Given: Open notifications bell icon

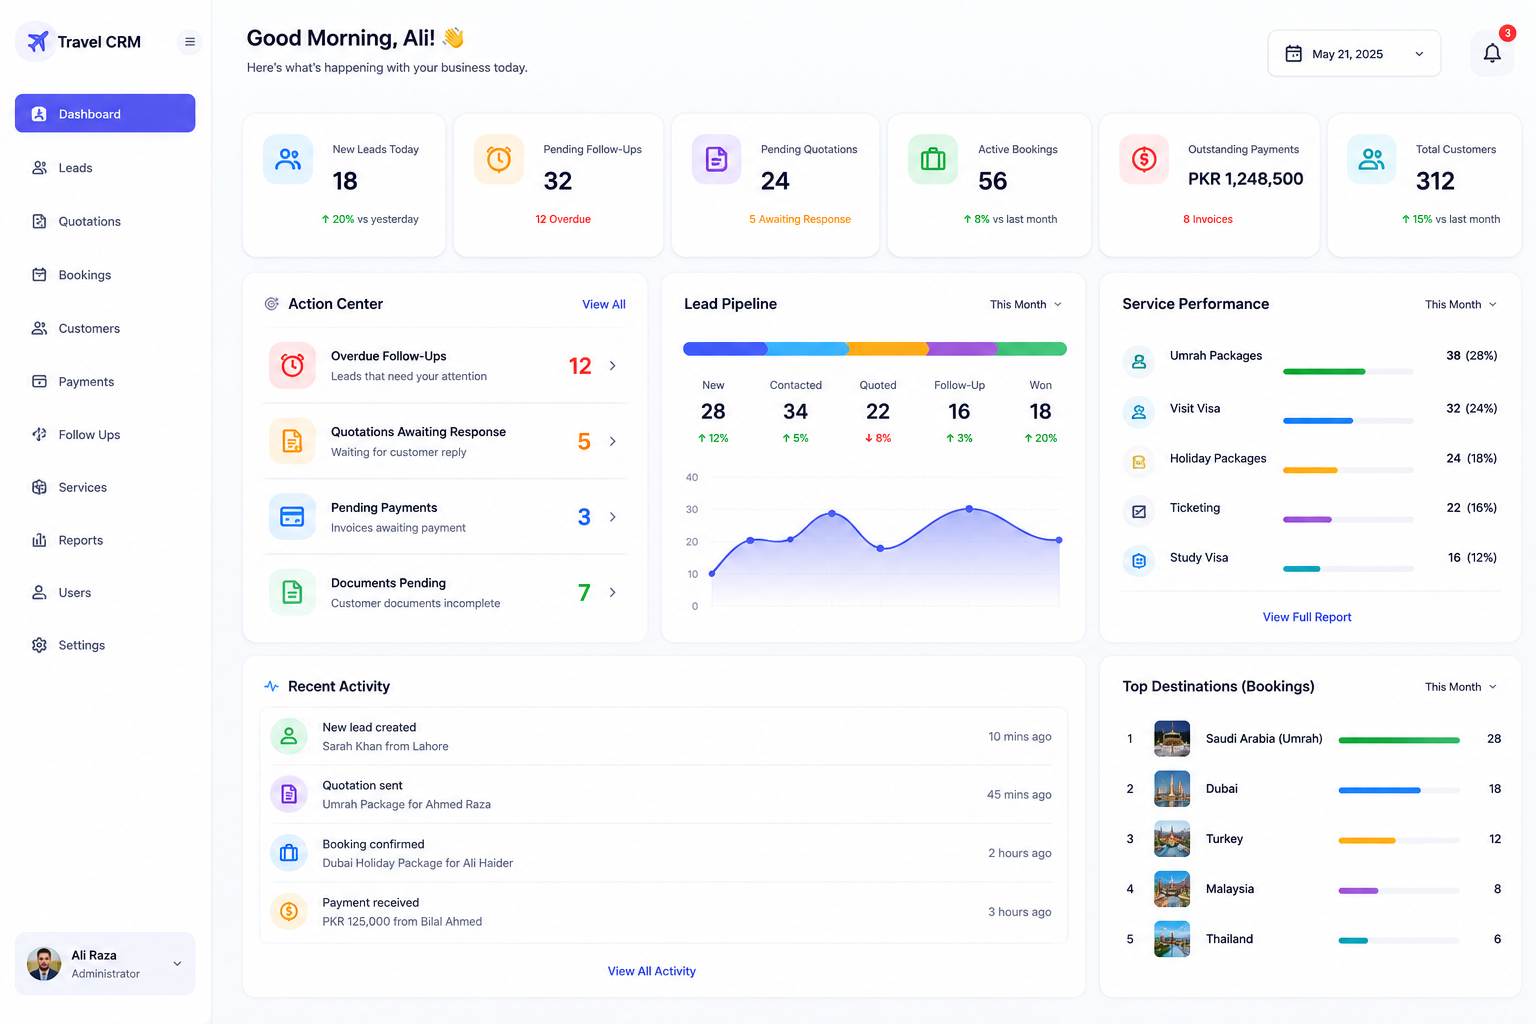Looking at the screenshot, I should coord(1492,53).
